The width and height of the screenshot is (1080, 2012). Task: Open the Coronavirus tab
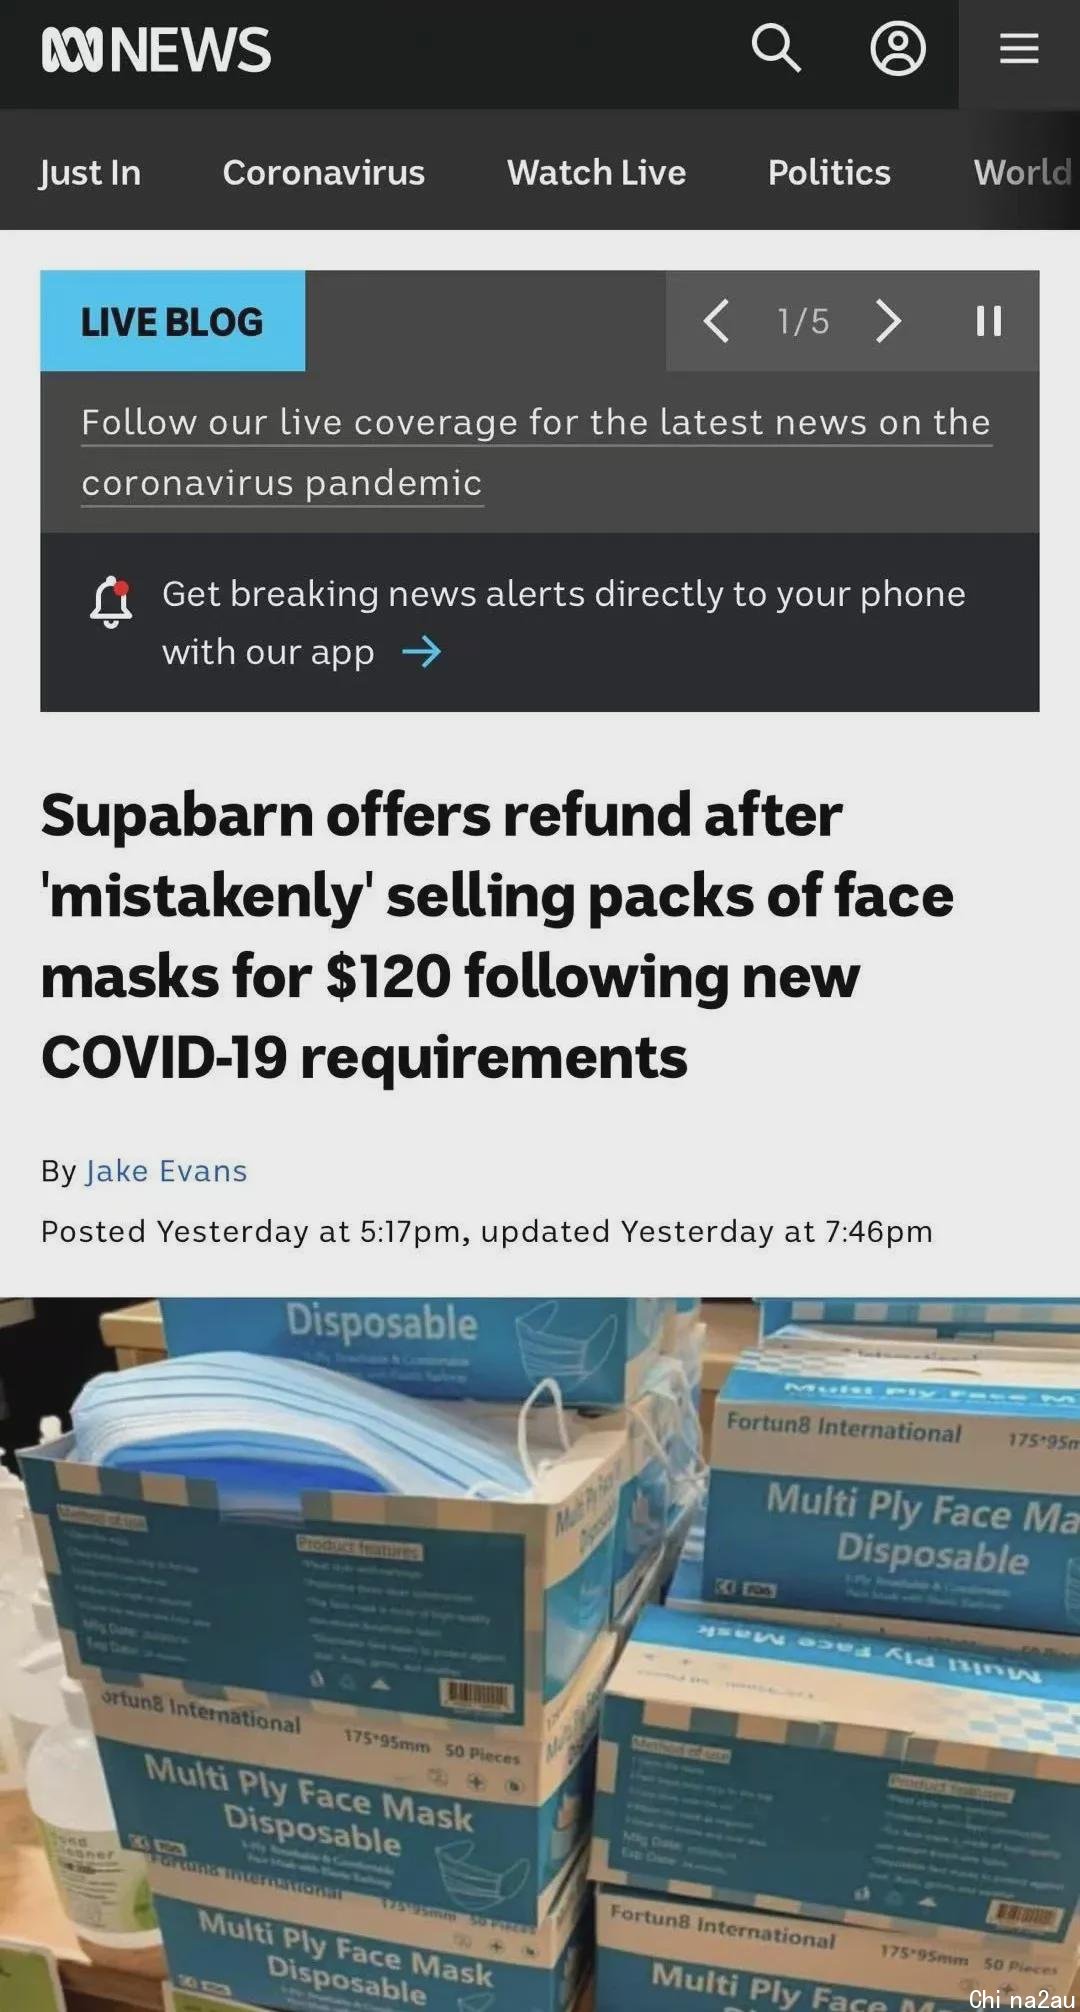324,172
